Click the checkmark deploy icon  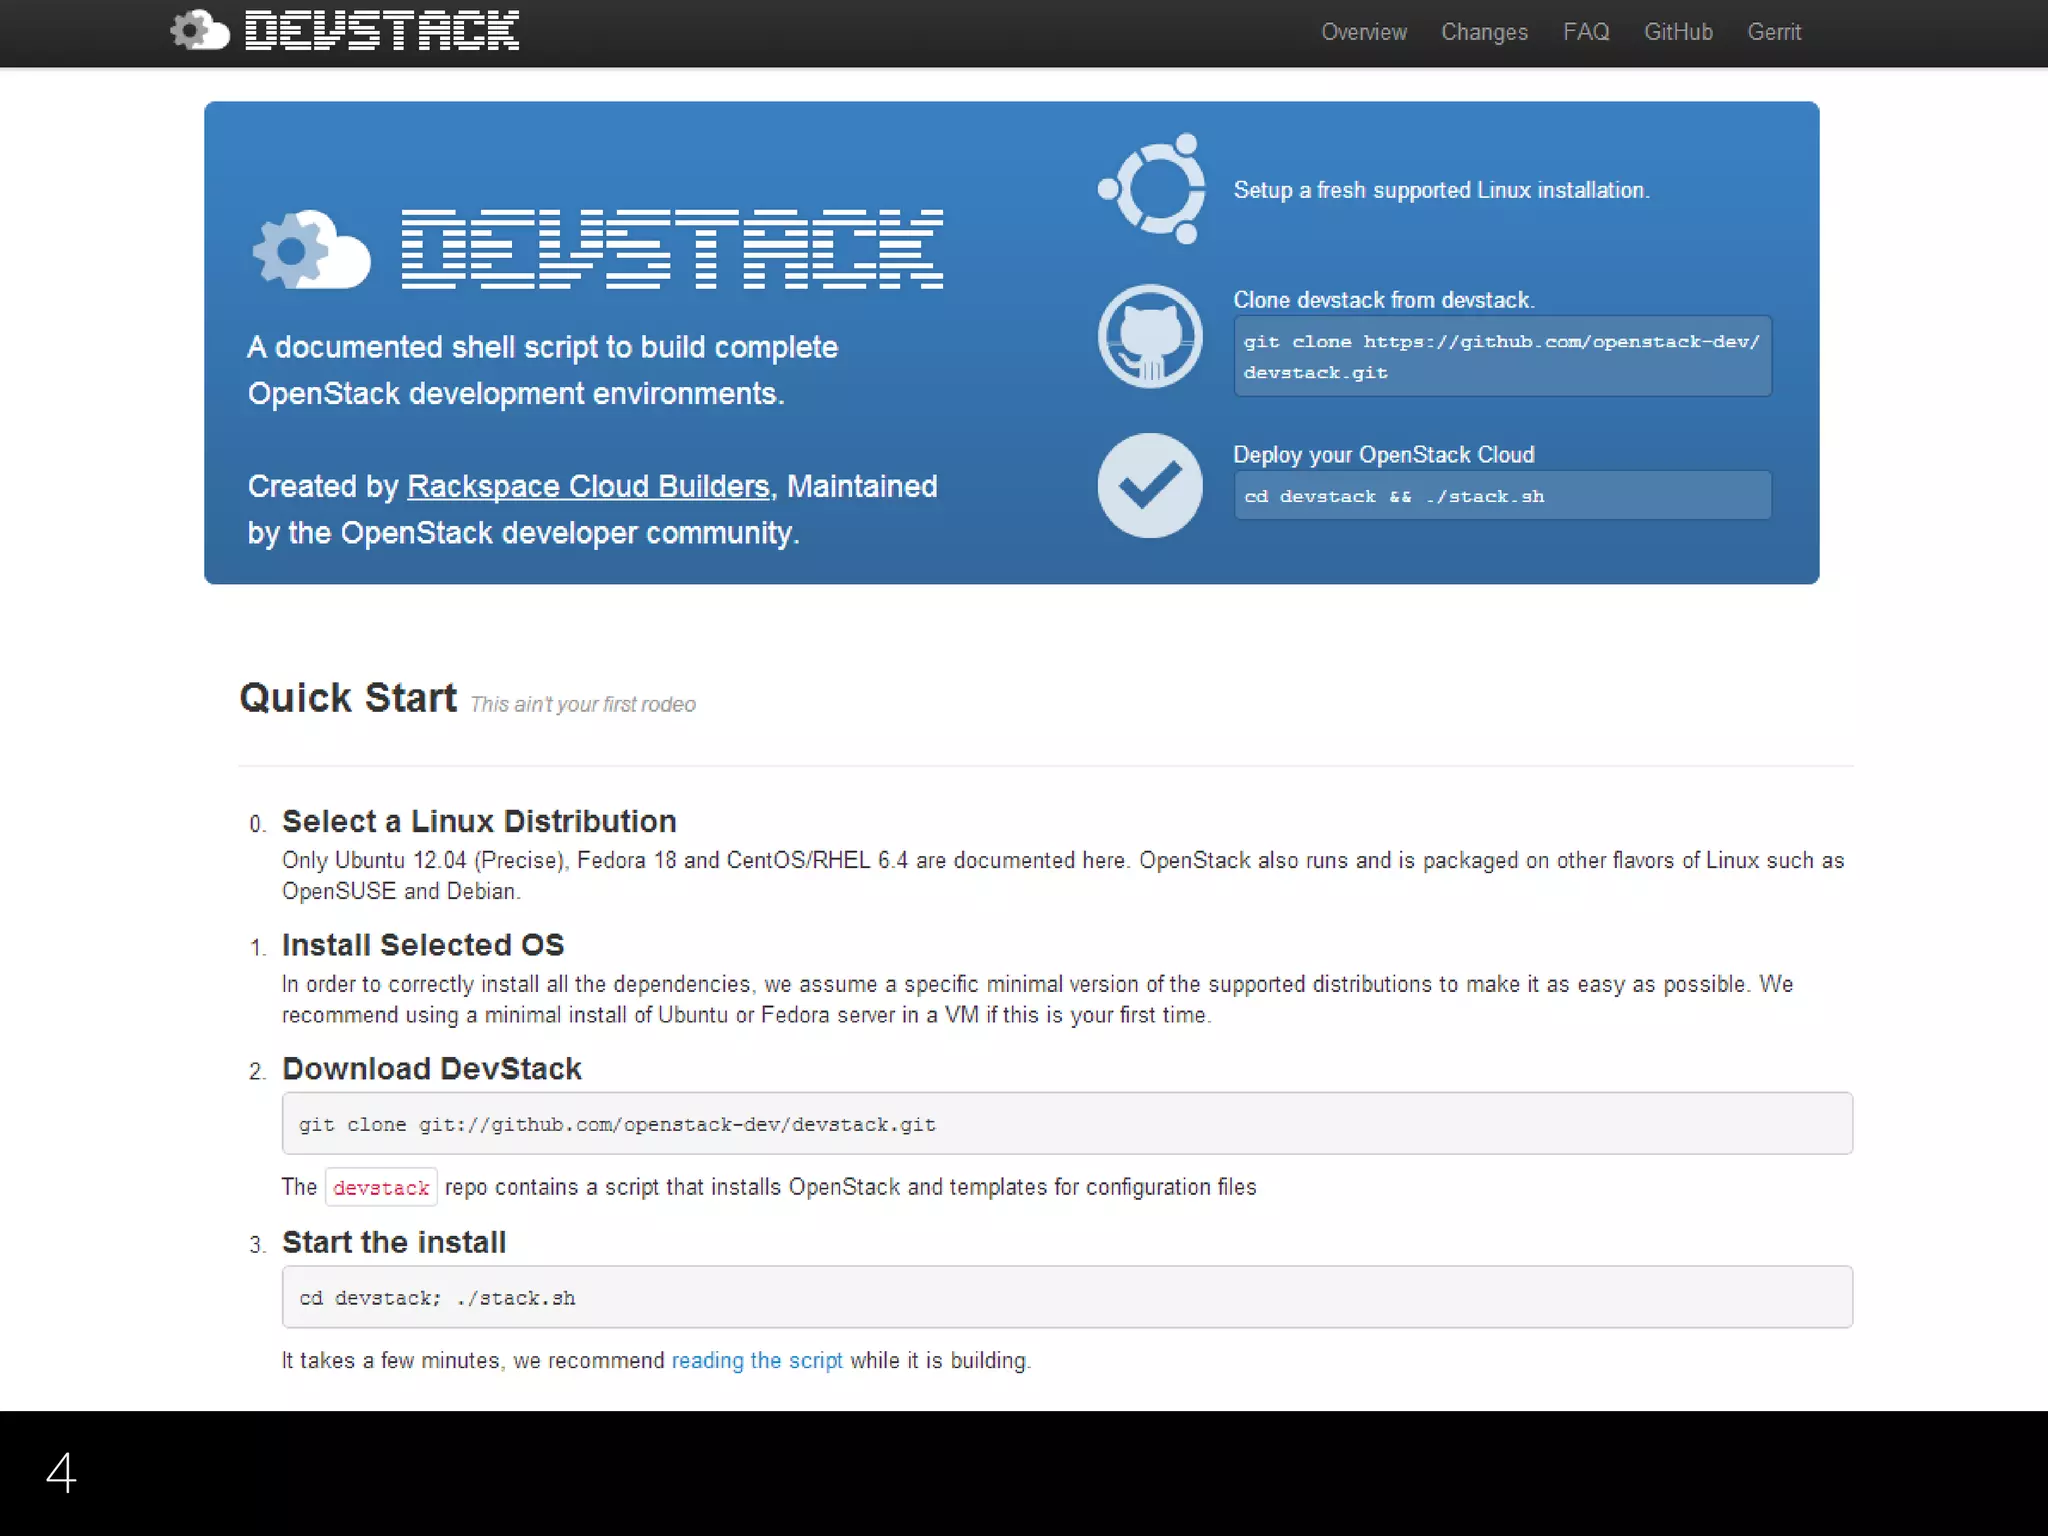pyautogui.click(x=1150, y=485)
